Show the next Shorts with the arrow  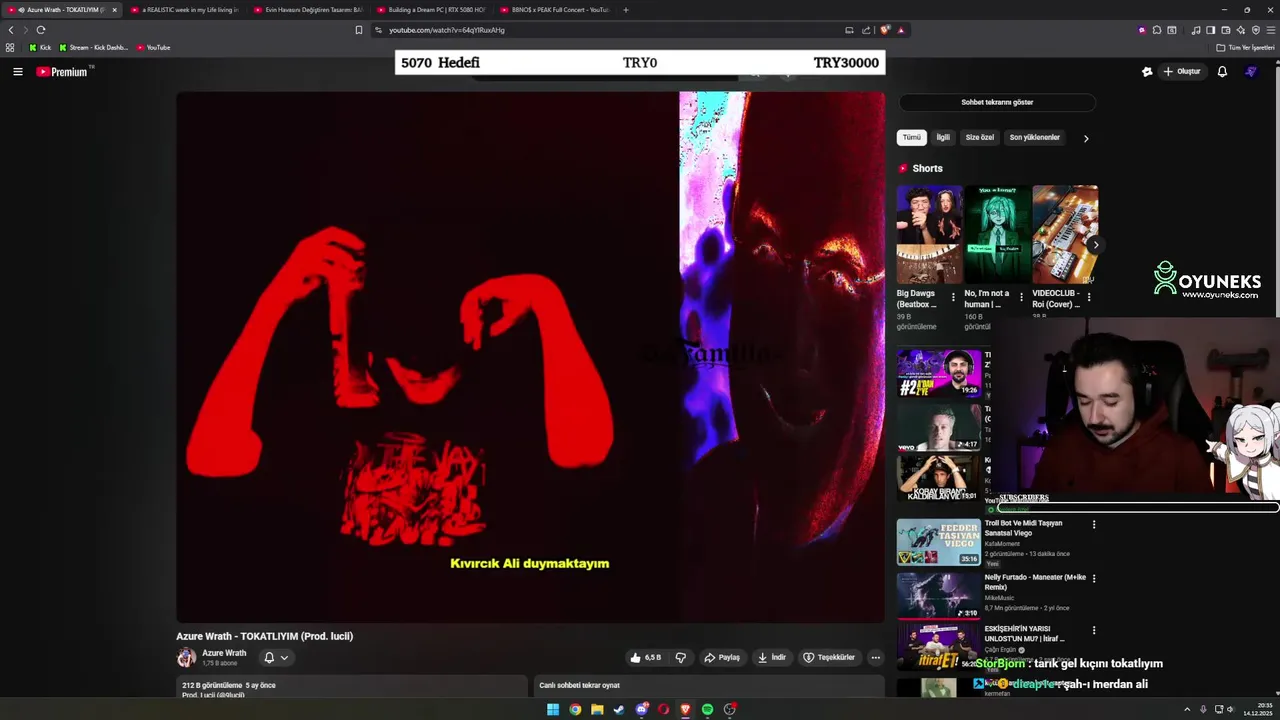(x=1096, y=245)
